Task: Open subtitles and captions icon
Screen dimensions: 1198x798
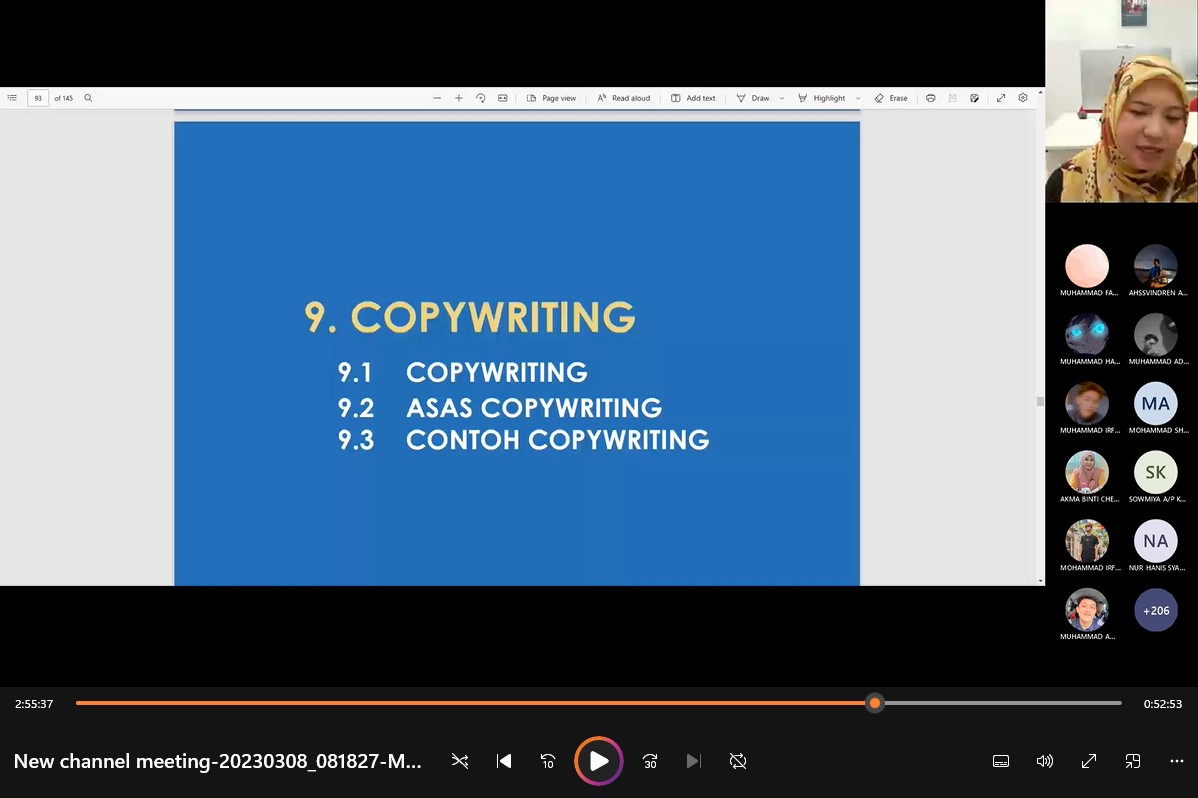Action: 1001,761
